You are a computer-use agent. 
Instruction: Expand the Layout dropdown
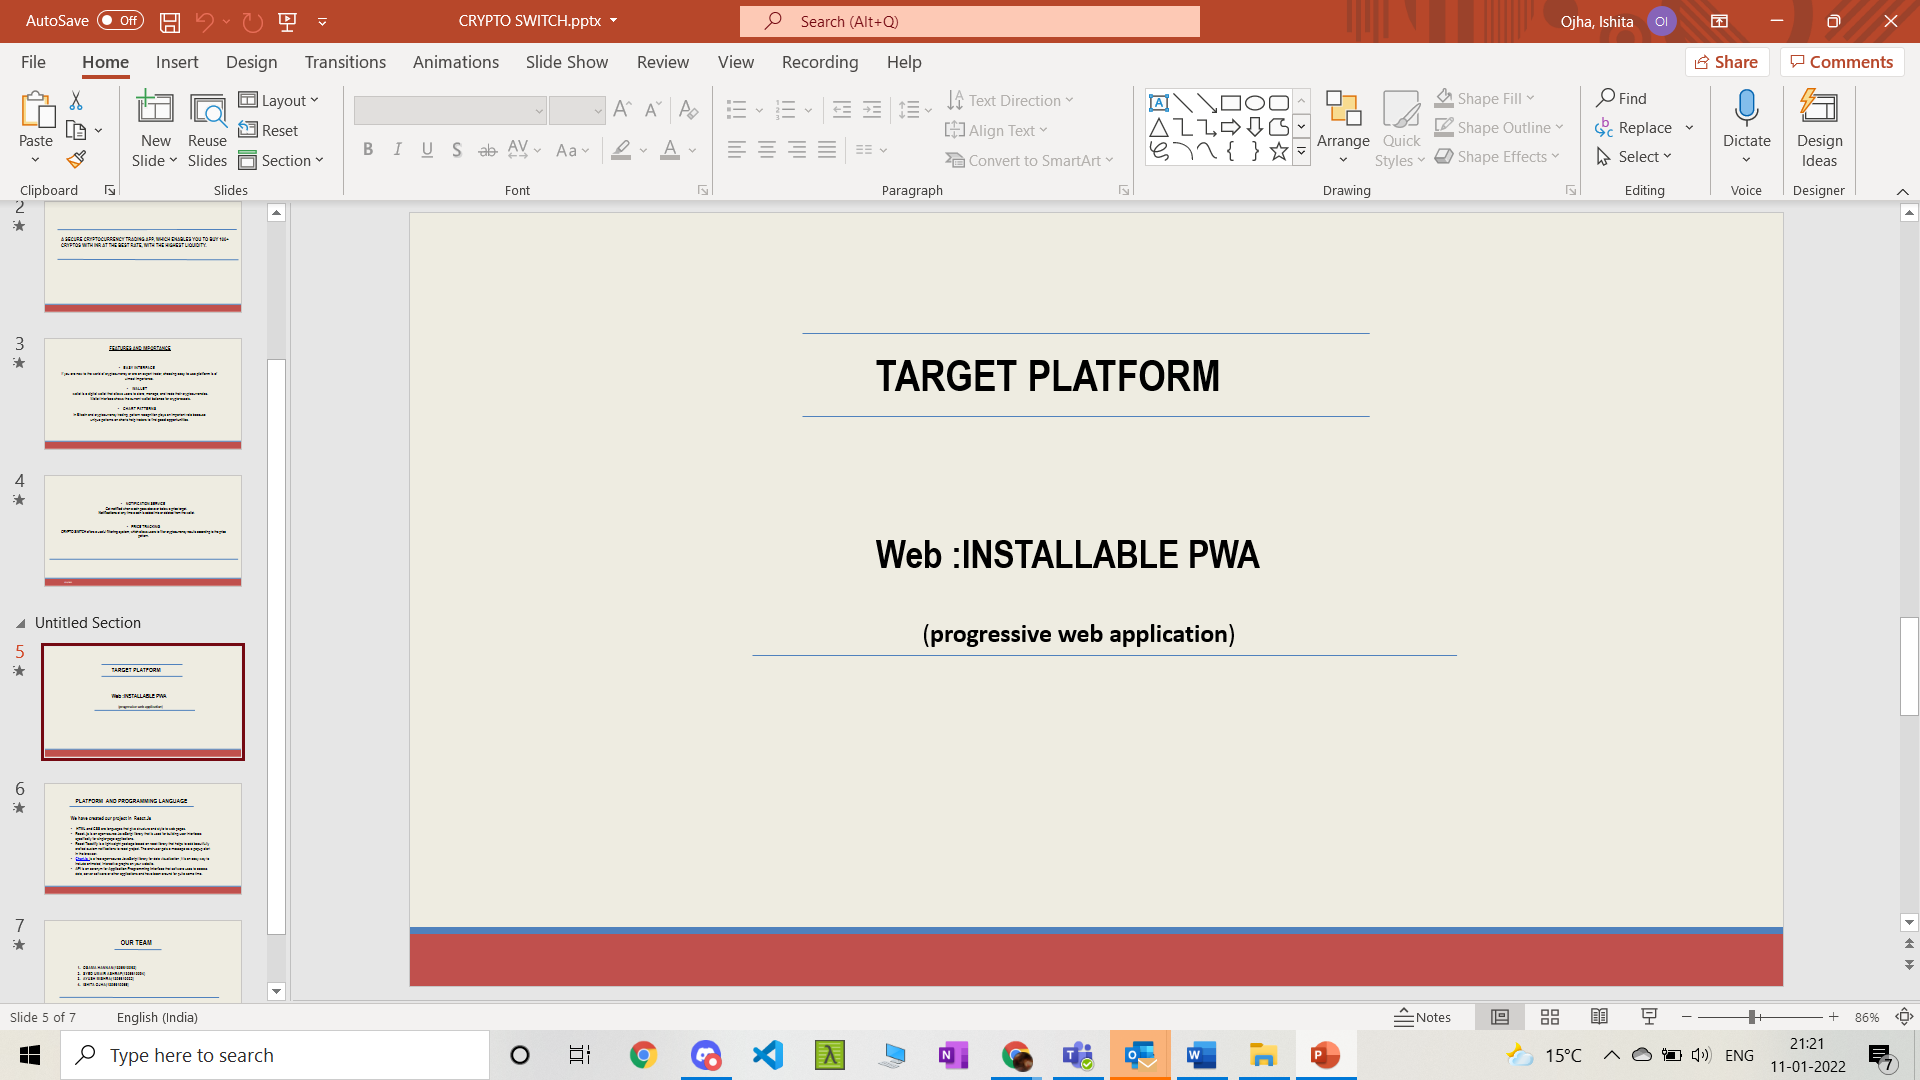click(280, 100)
